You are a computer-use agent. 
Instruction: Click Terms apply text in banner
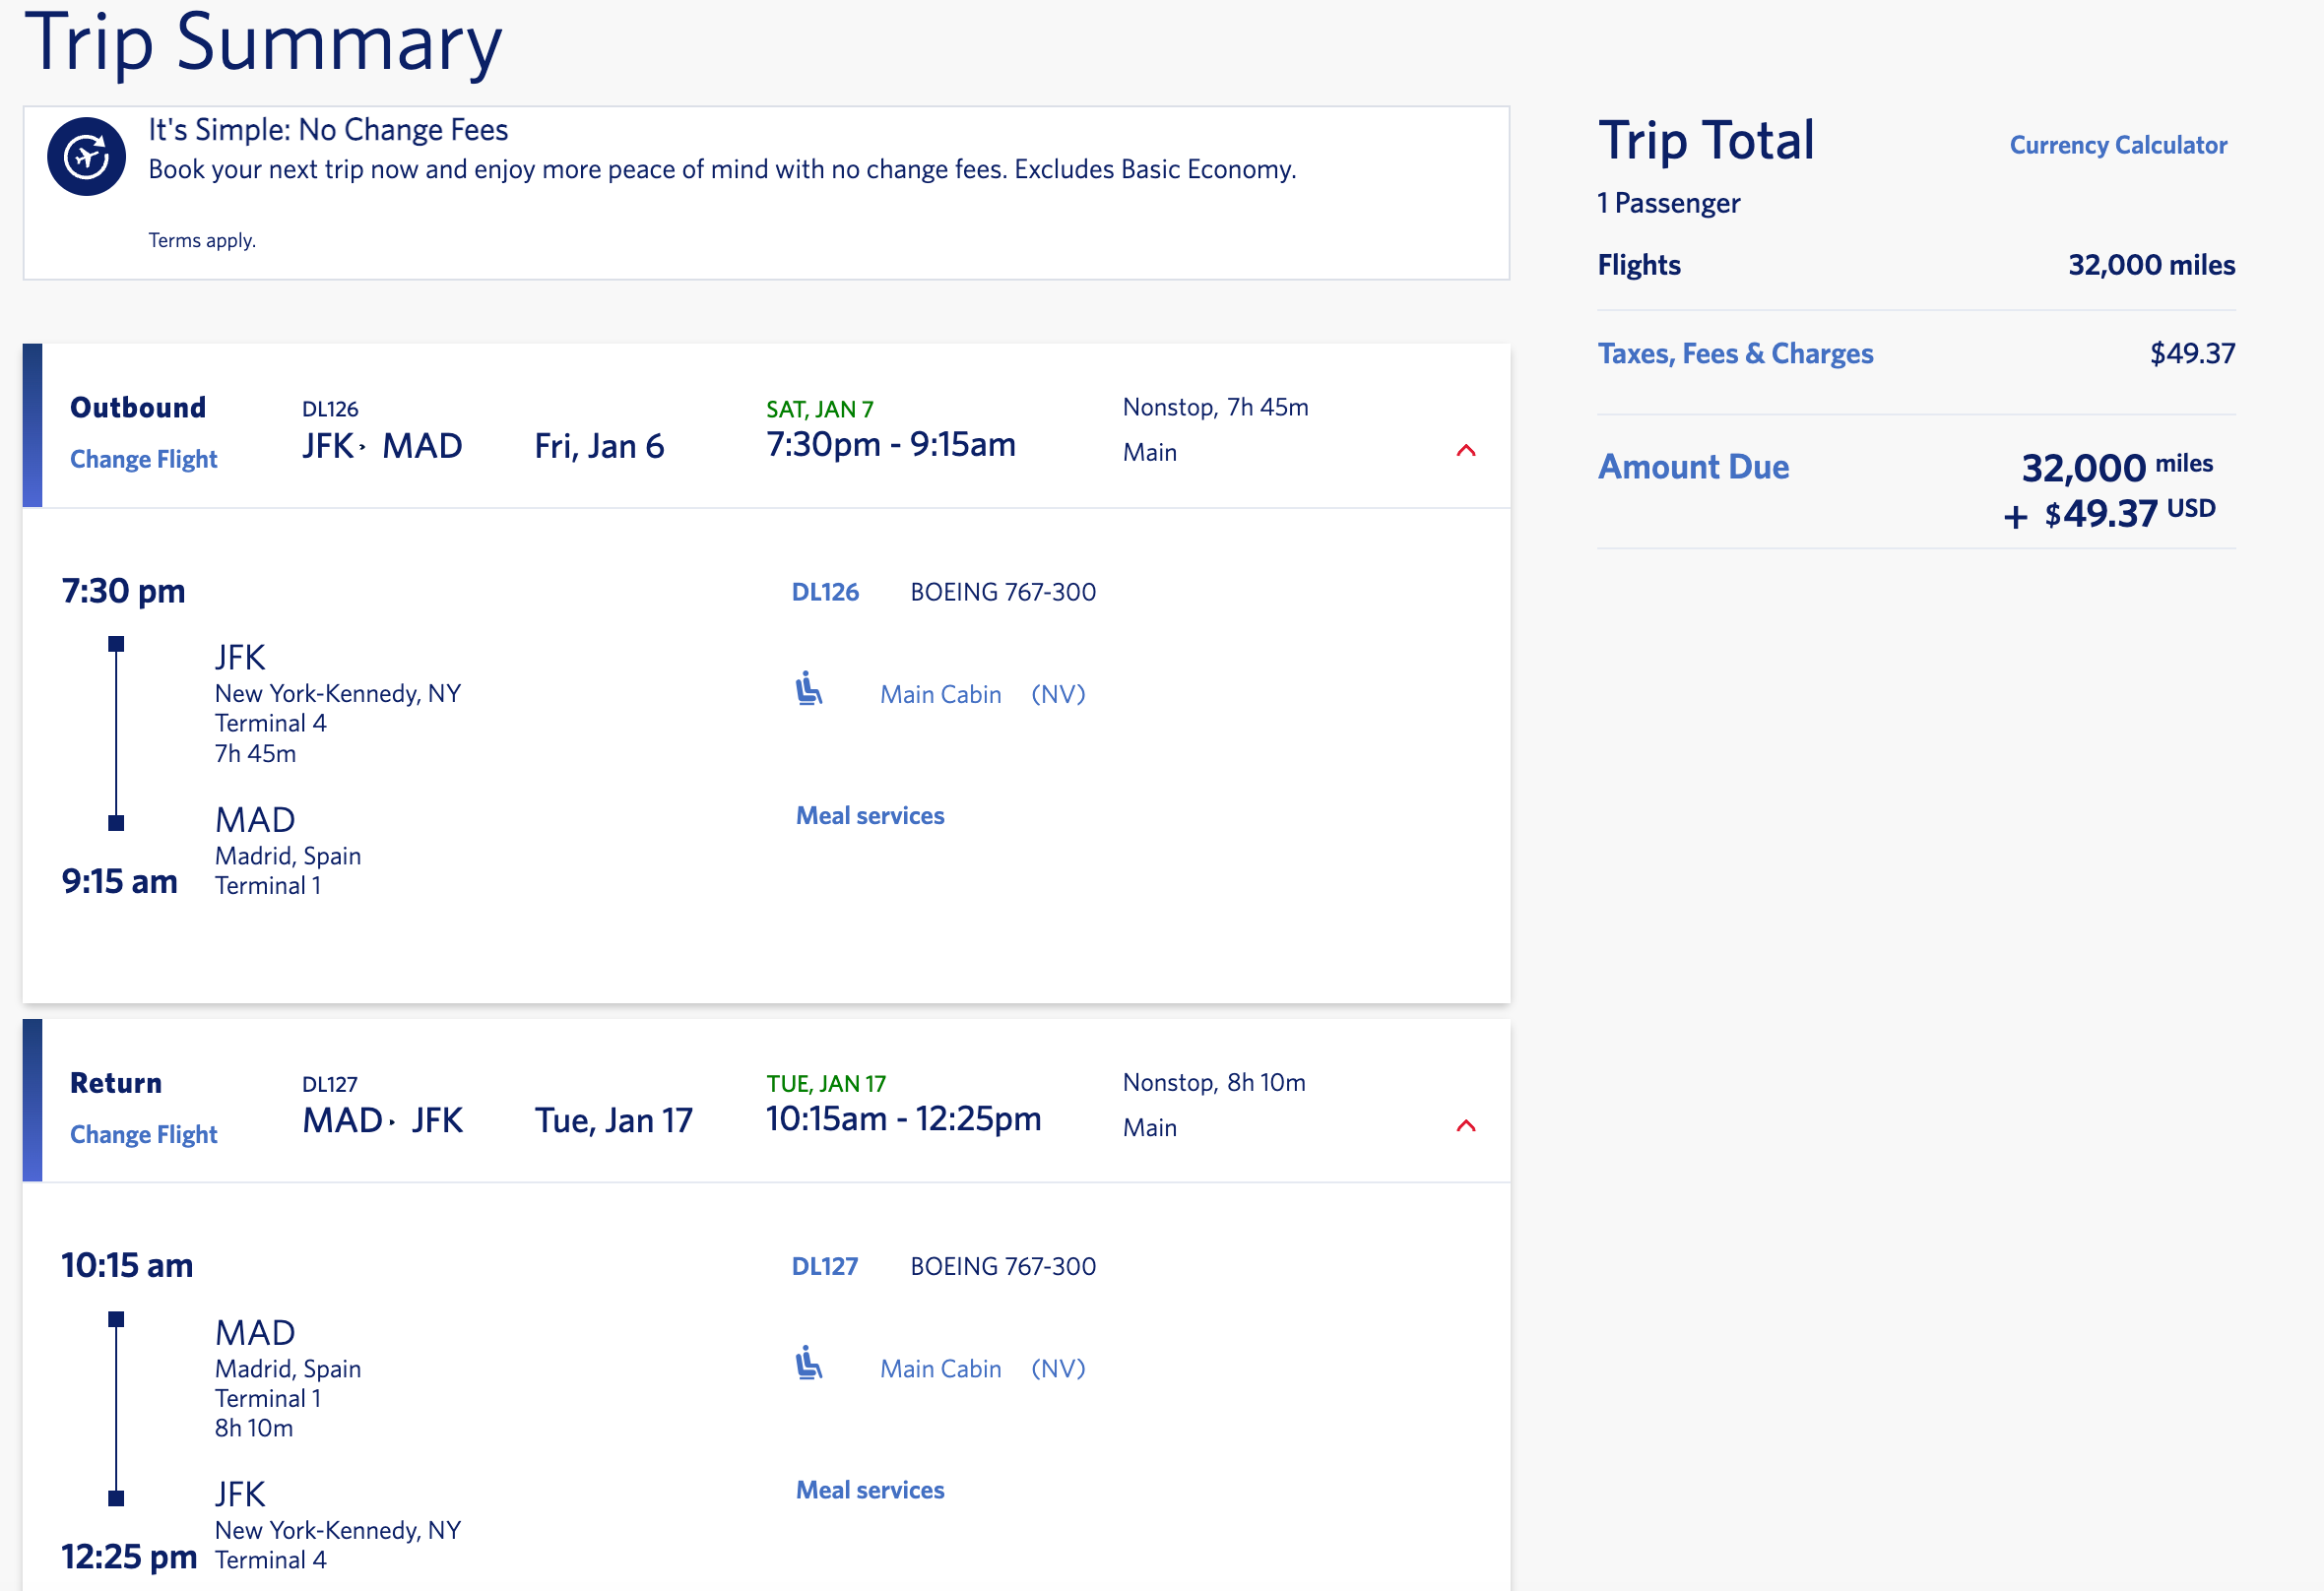click(x=202, y=241)
